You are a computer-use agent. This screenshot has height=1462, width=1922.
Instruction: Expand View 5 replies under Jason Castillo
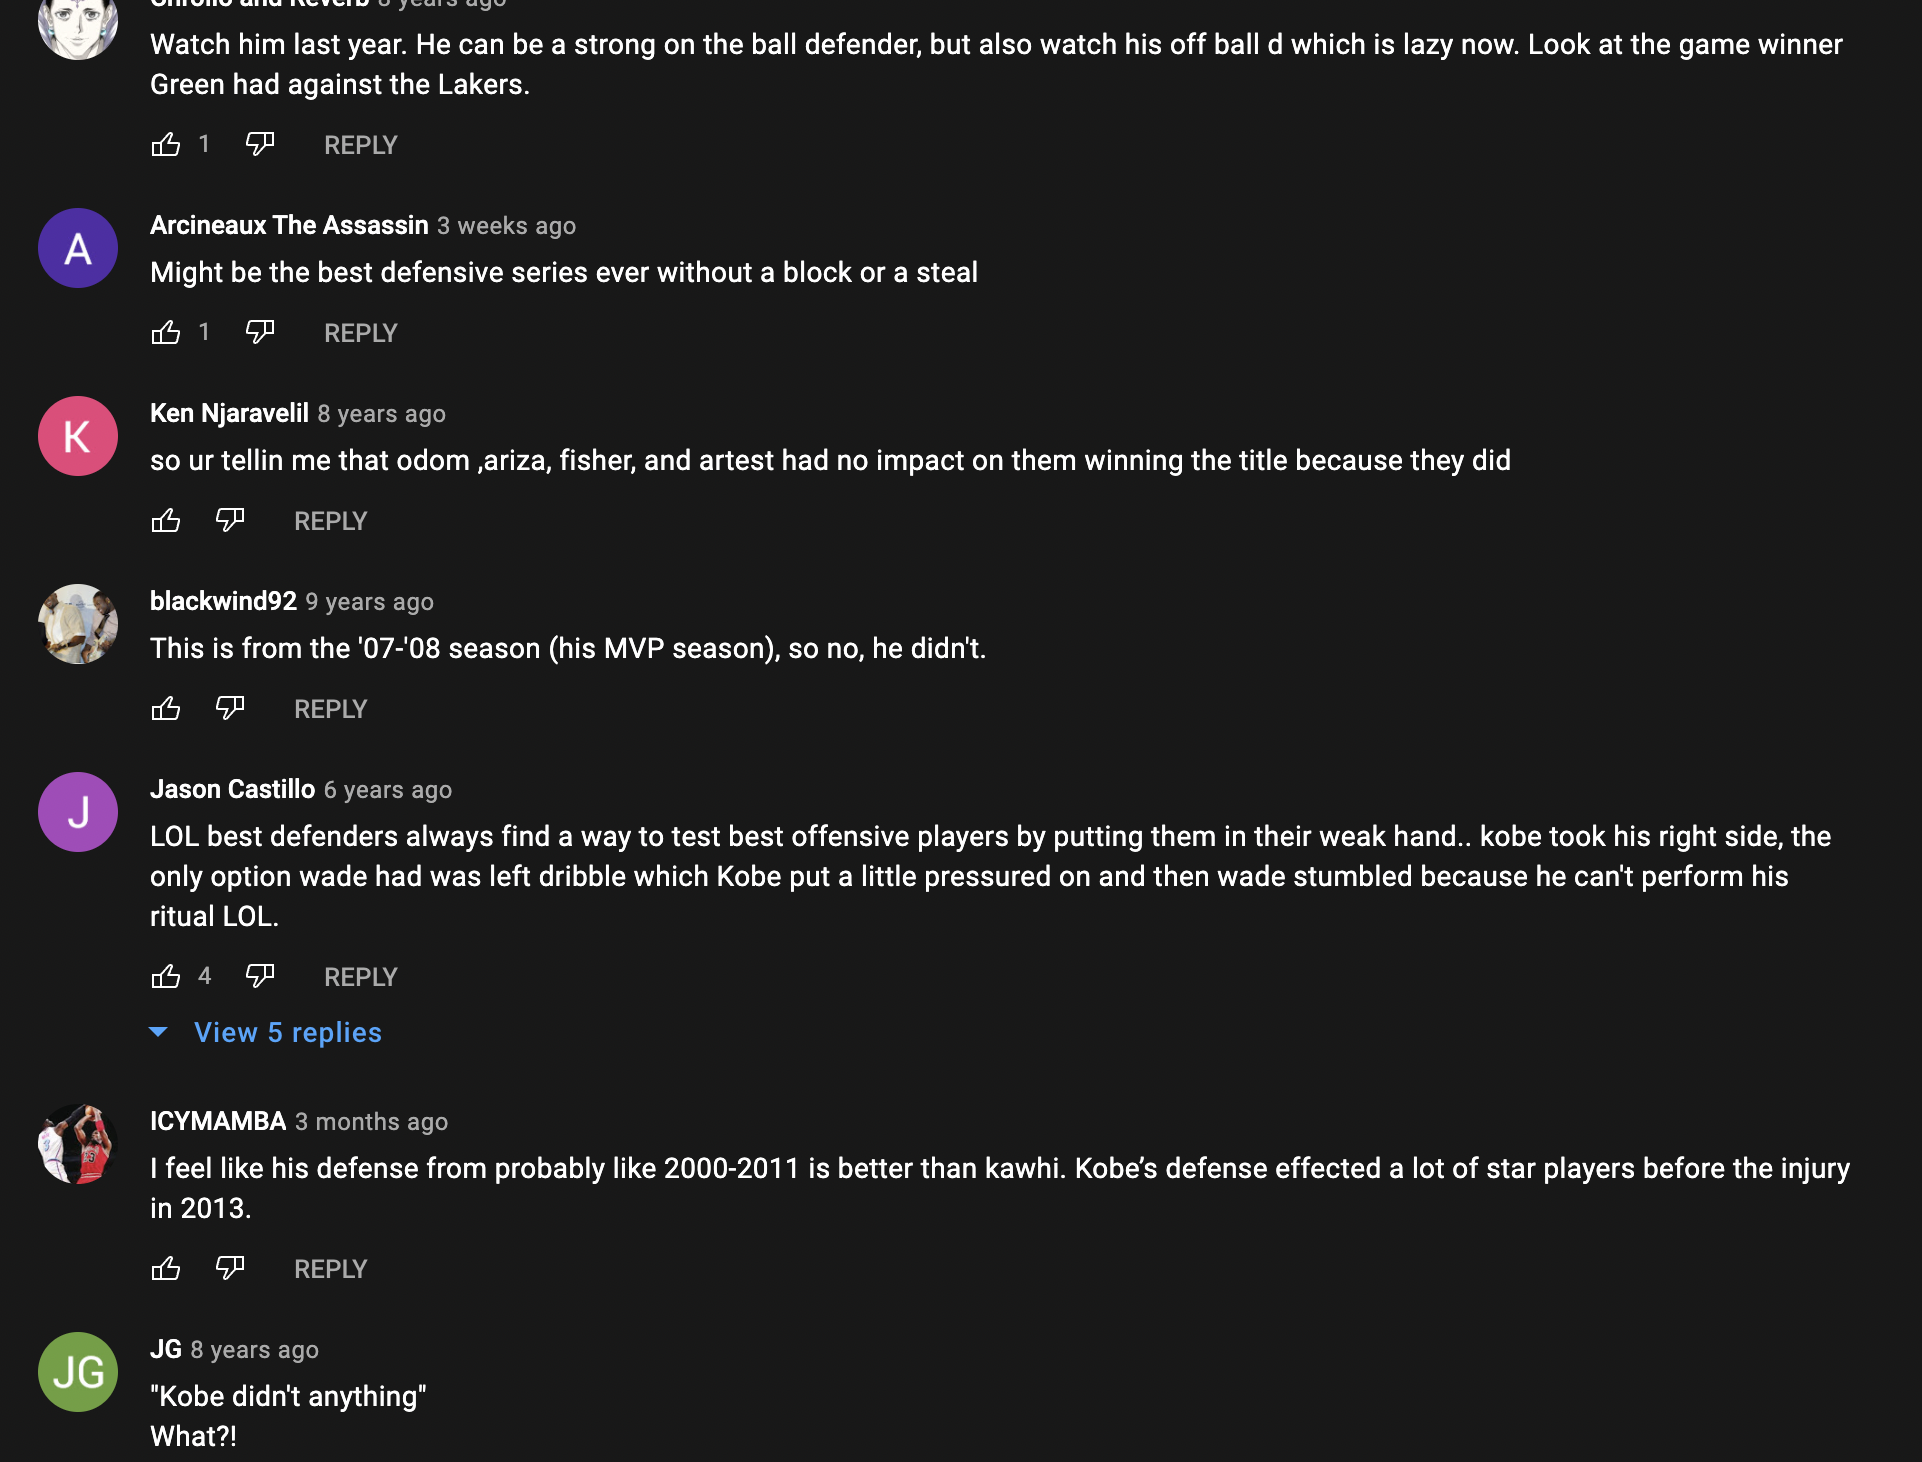tap(288, 1033)
